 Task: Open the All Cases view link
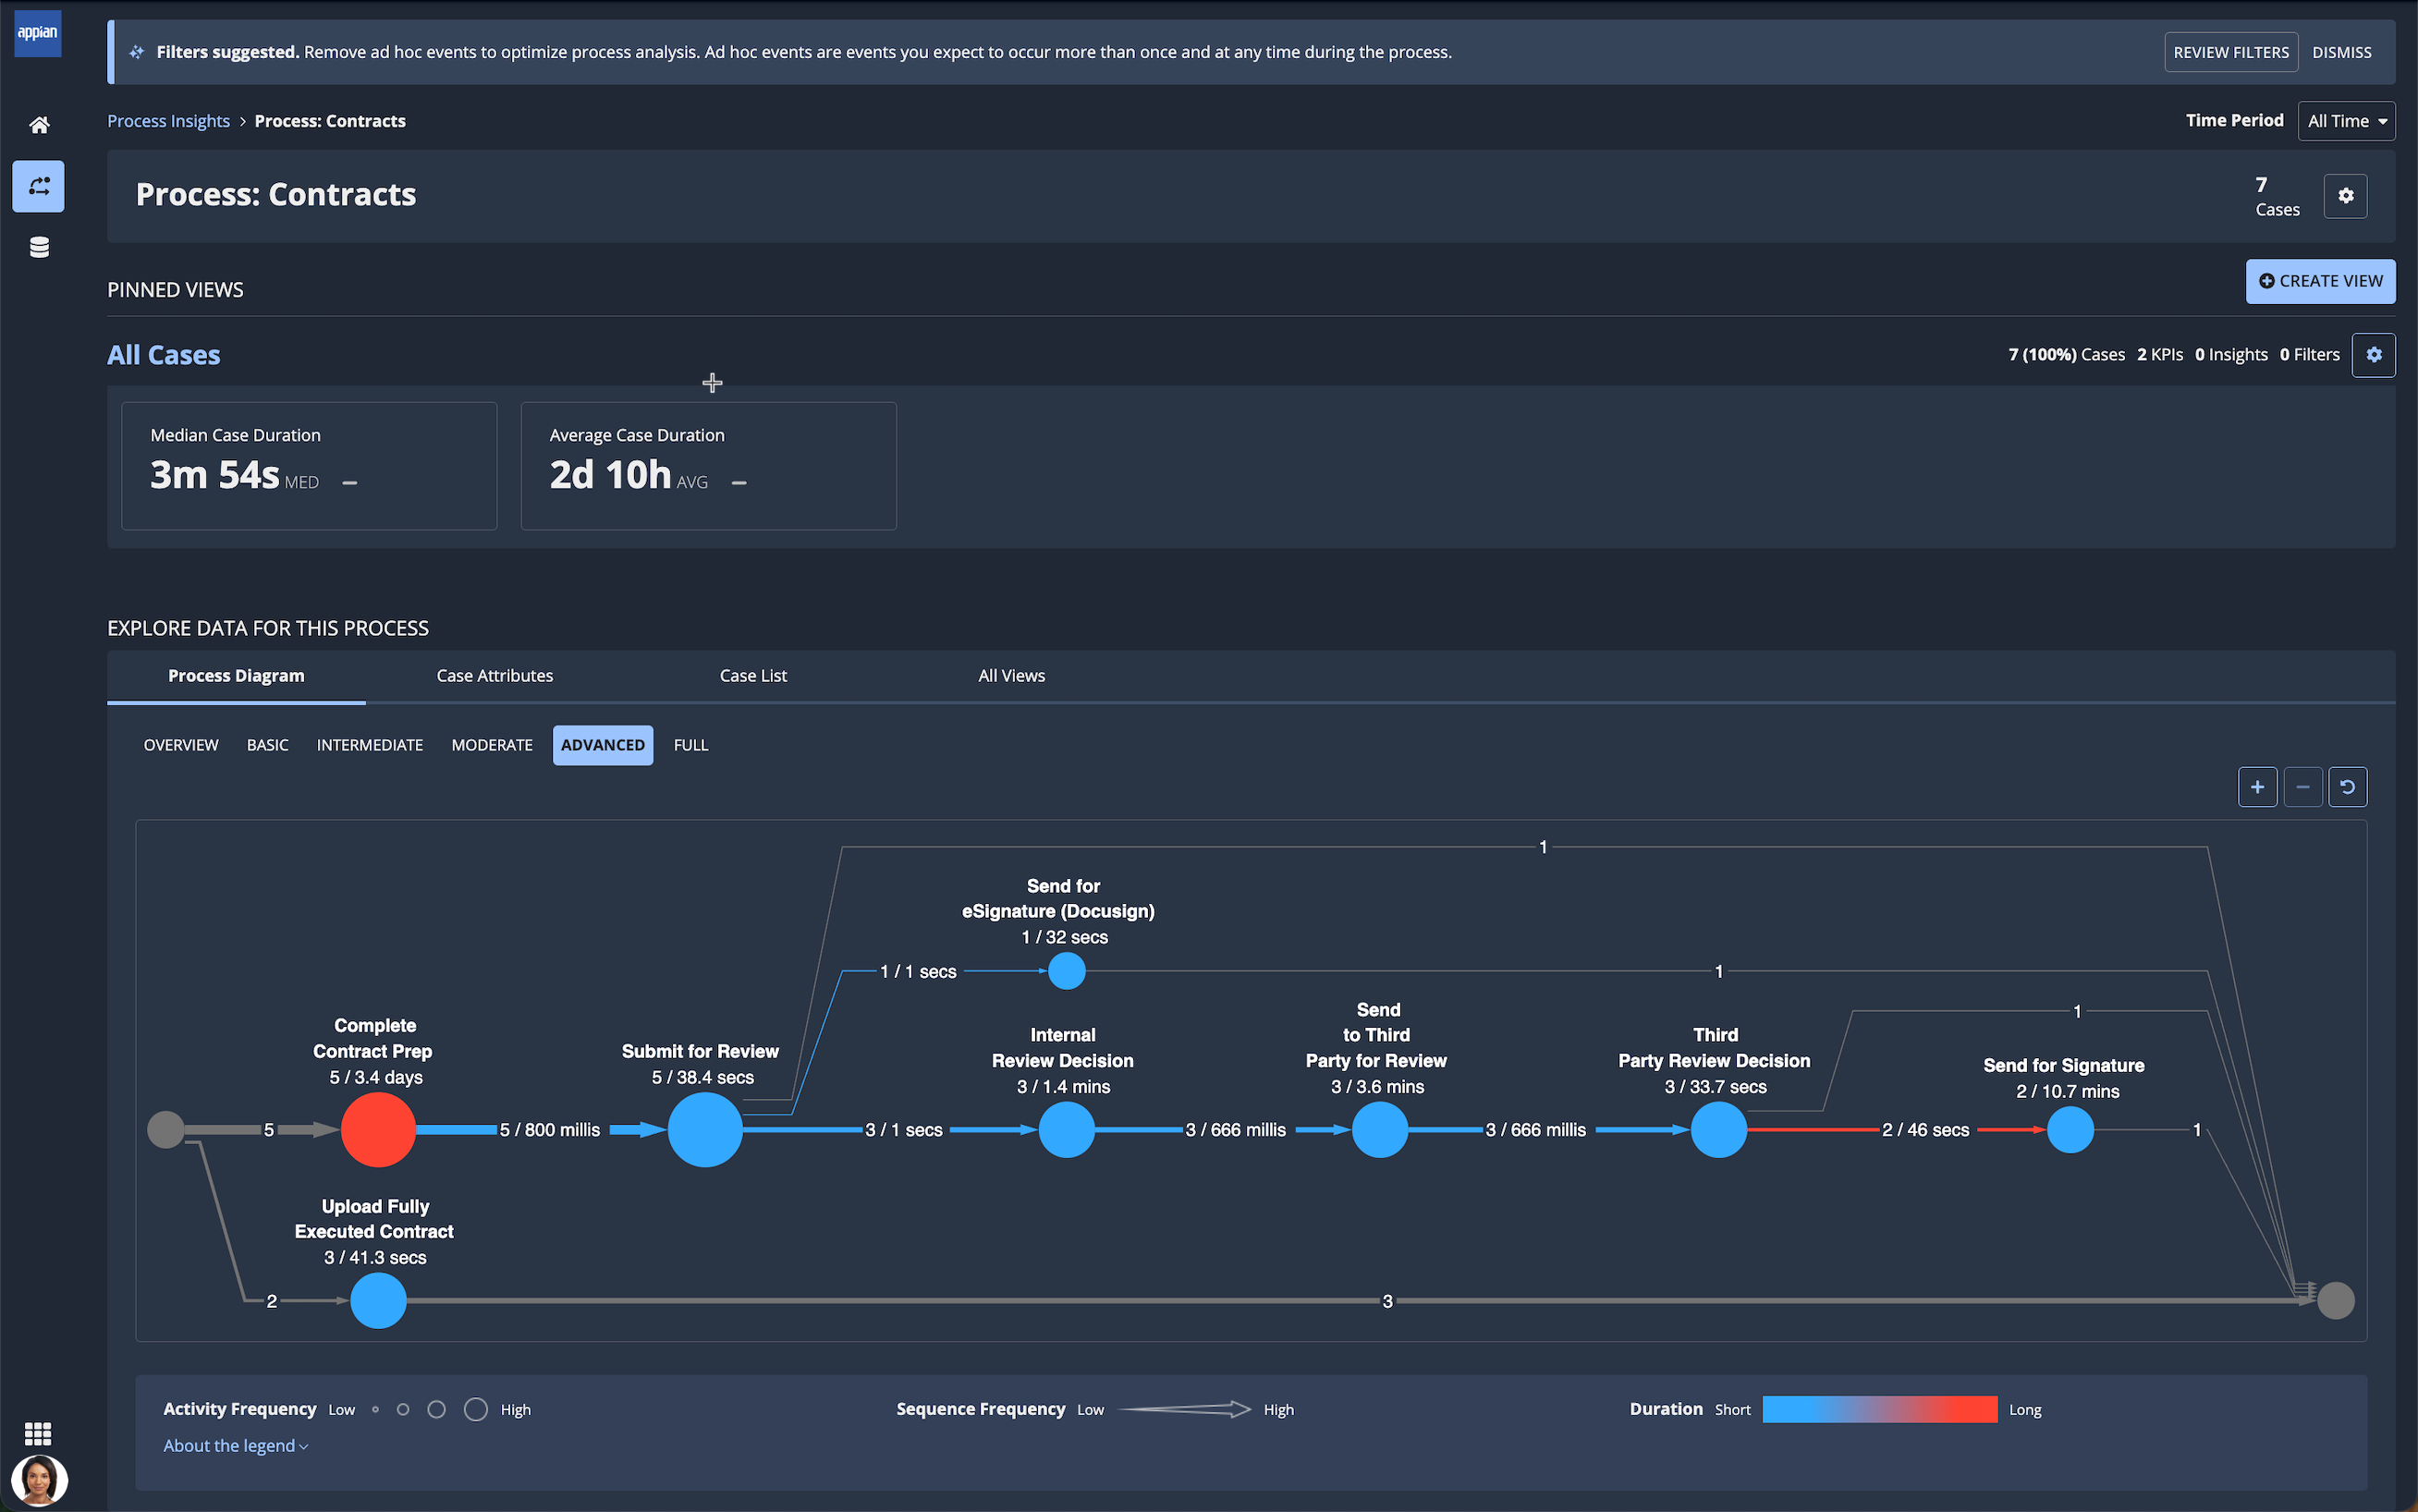click(x=164, y=355)
